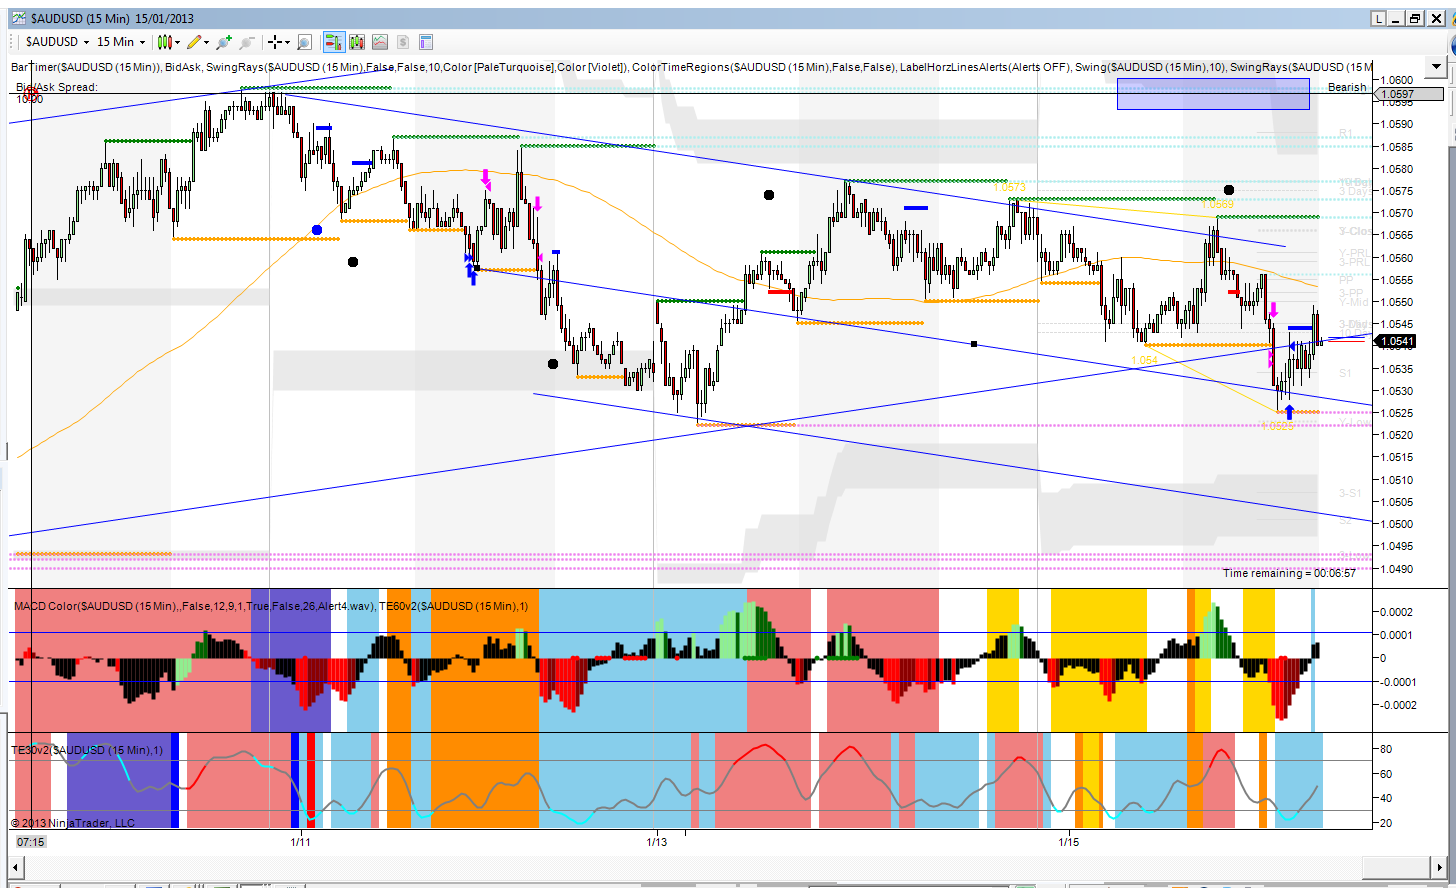Toggle the Chart Trader icon
Image resolution: width=1456 pixels, height=888 pixels.
click(x=333, y=42)
